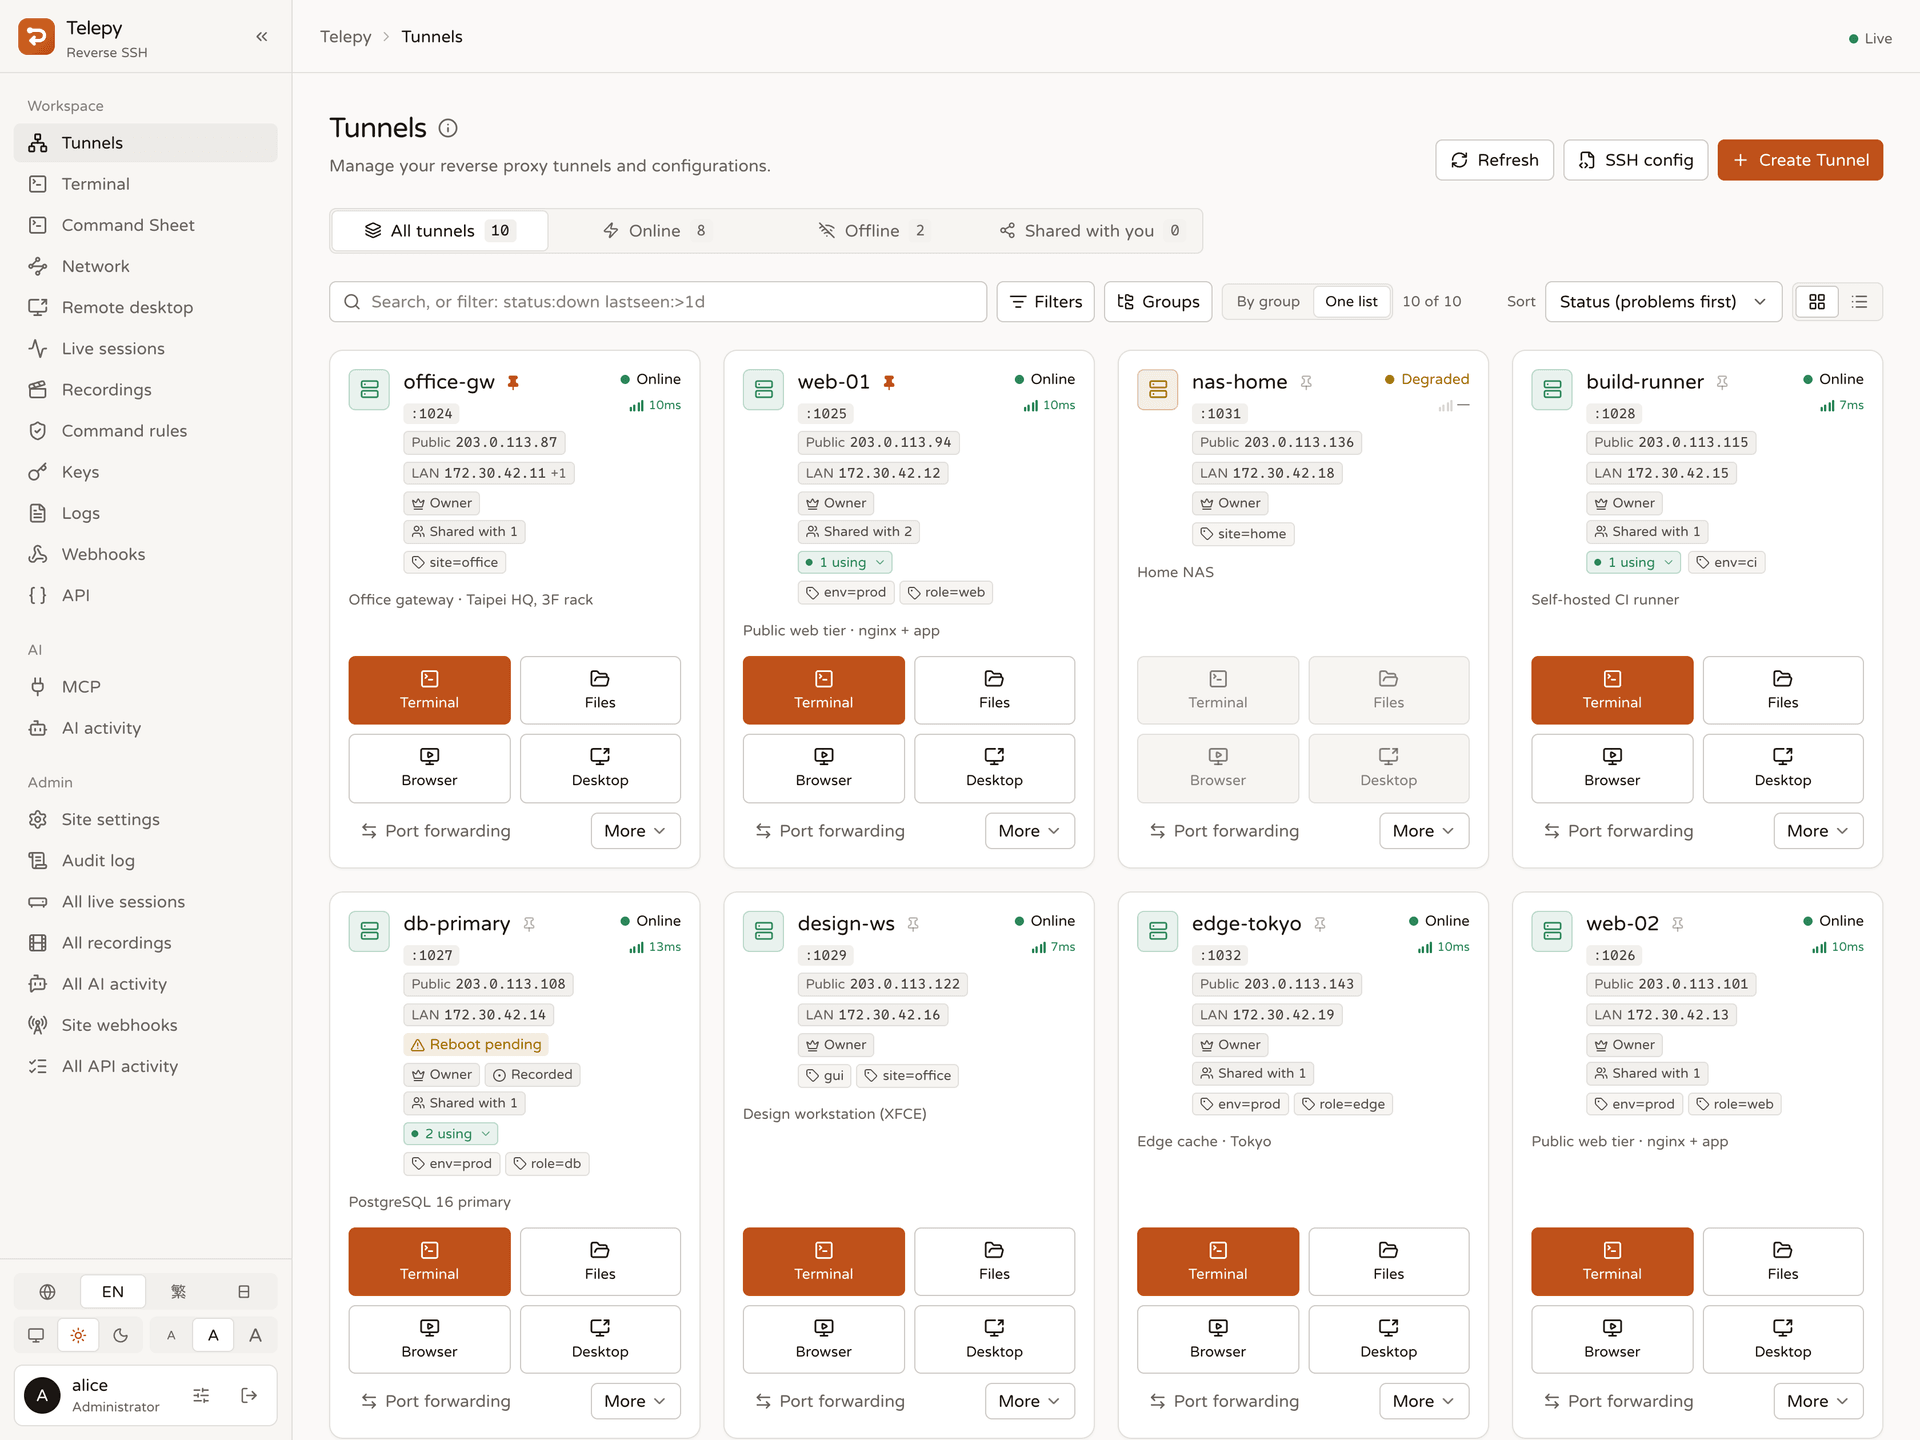Select light theme sun icon
Viewport: 1920px width, 1440px height.
pyautogui.click(x=78, y=1335)
